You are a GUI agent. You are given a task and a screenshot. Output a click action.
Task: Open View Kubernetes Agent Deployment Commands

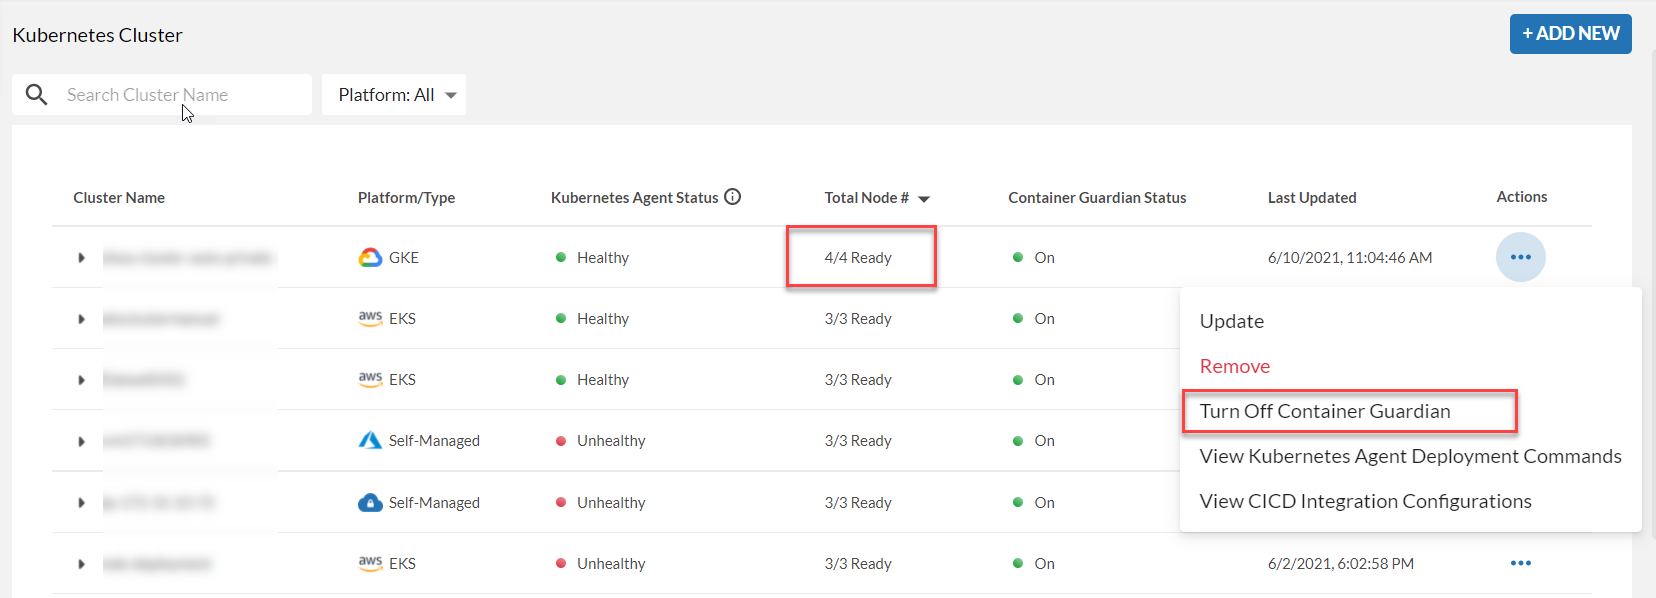pyautogui.click(x=1410, y=456)
